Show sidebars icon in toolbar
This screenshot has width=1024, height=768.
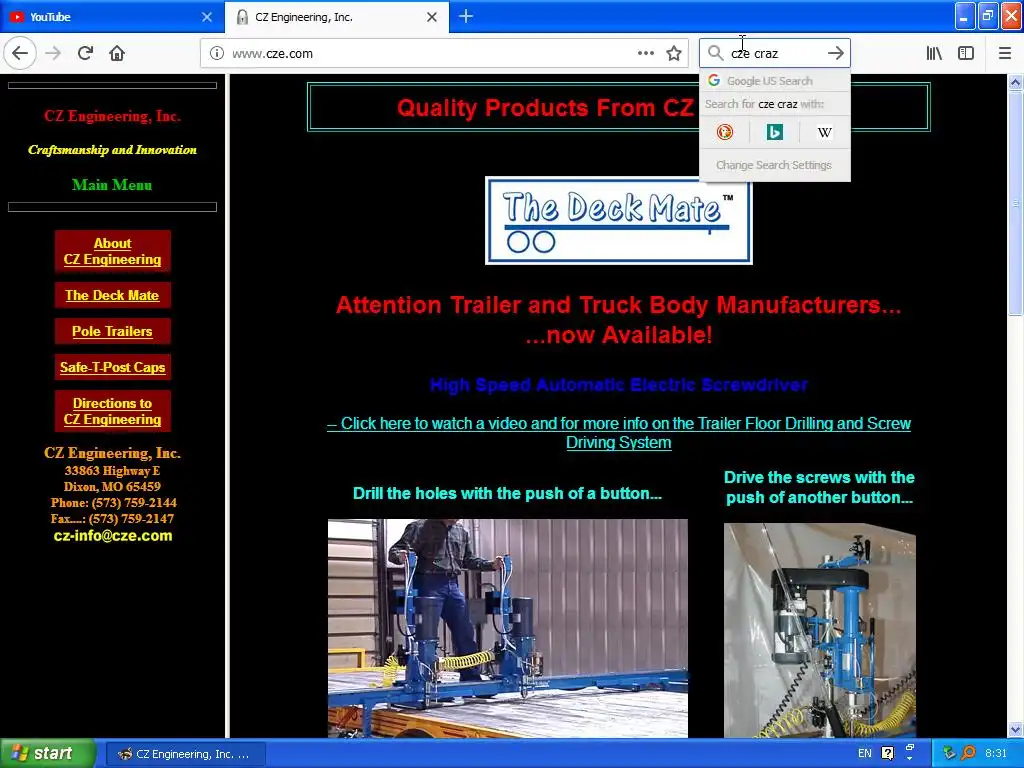point(966,54)
